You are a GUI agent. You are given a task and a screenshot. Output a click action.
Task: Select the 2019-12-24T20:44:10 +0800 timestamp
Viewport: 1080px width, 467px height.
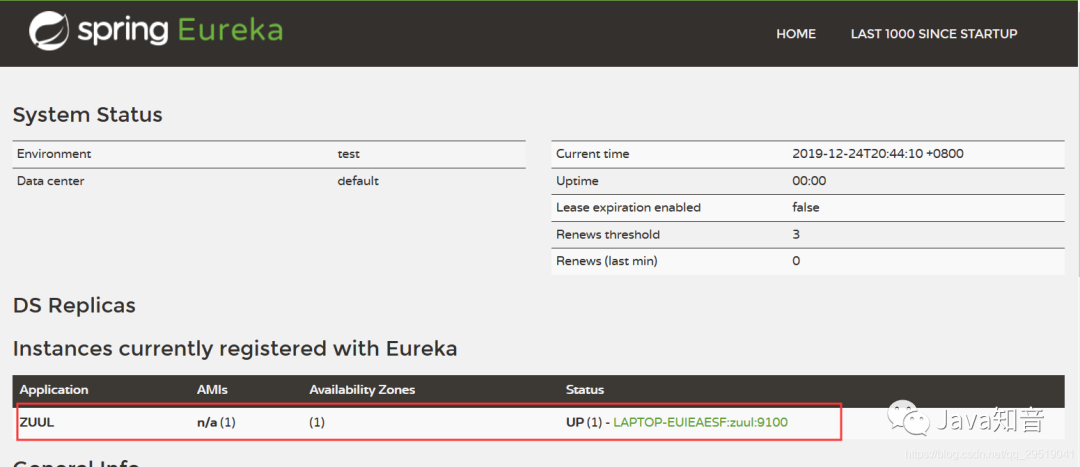pos(878,154)
